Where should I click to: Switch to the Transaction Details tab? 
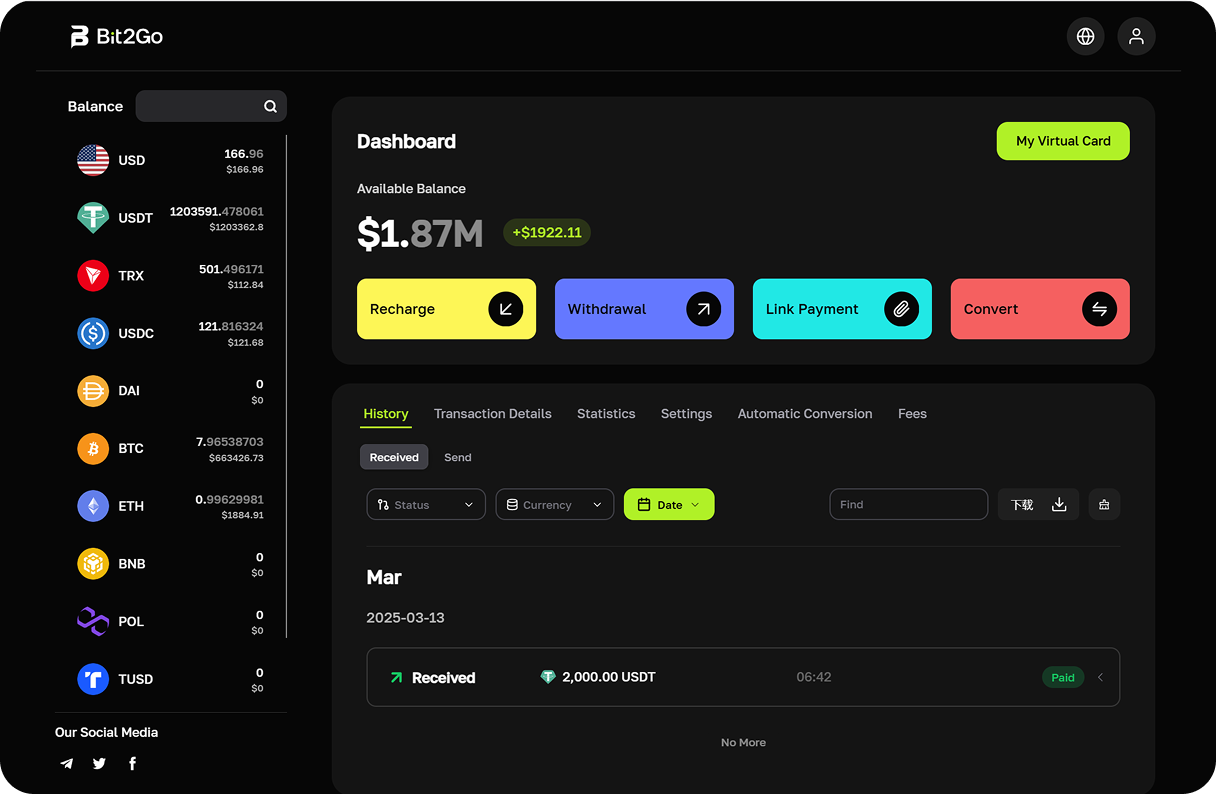pos(493,414)
